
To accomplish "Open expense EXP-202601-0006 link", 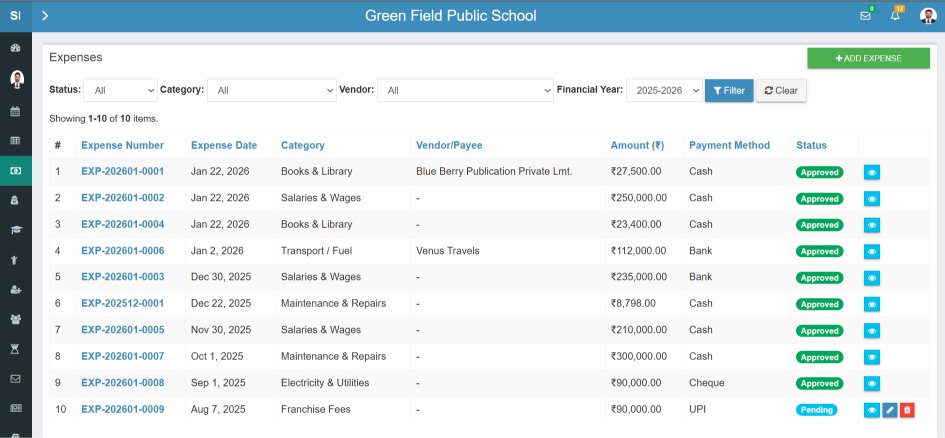I will pyautogui.click(x=122, y=251).
